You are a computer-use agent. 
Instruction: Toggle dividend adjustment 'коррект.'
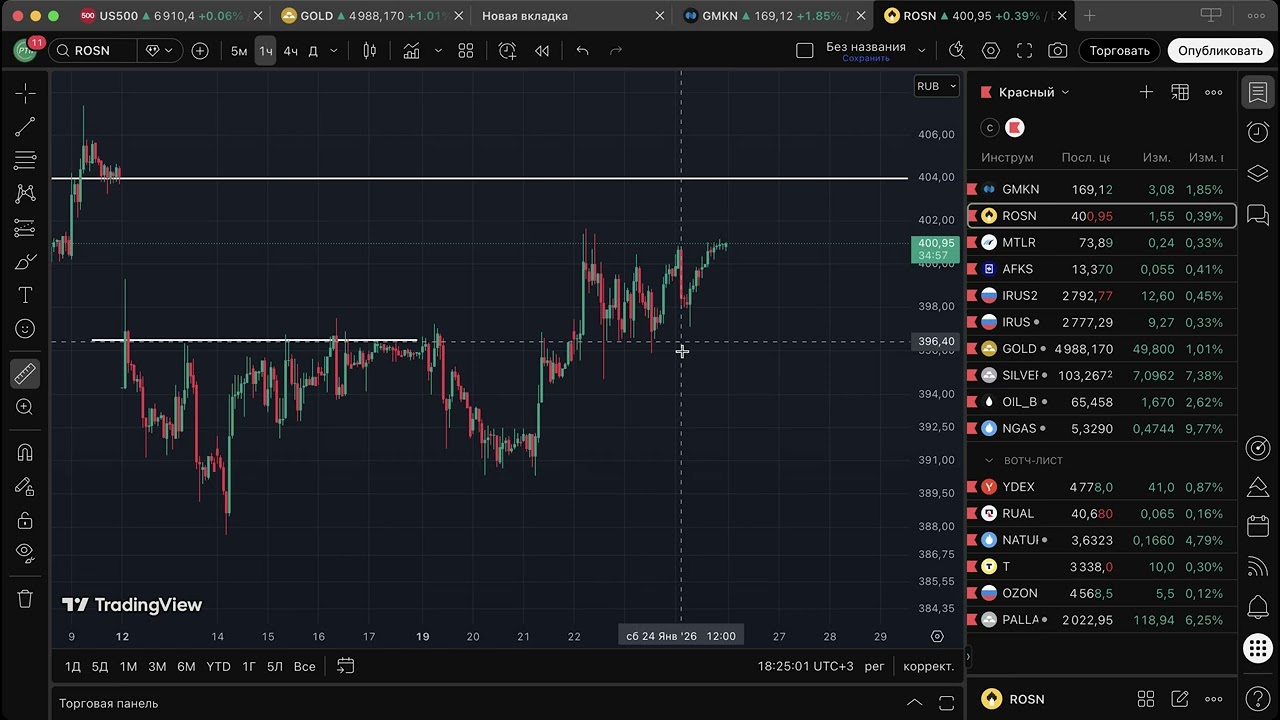[929, 666]
